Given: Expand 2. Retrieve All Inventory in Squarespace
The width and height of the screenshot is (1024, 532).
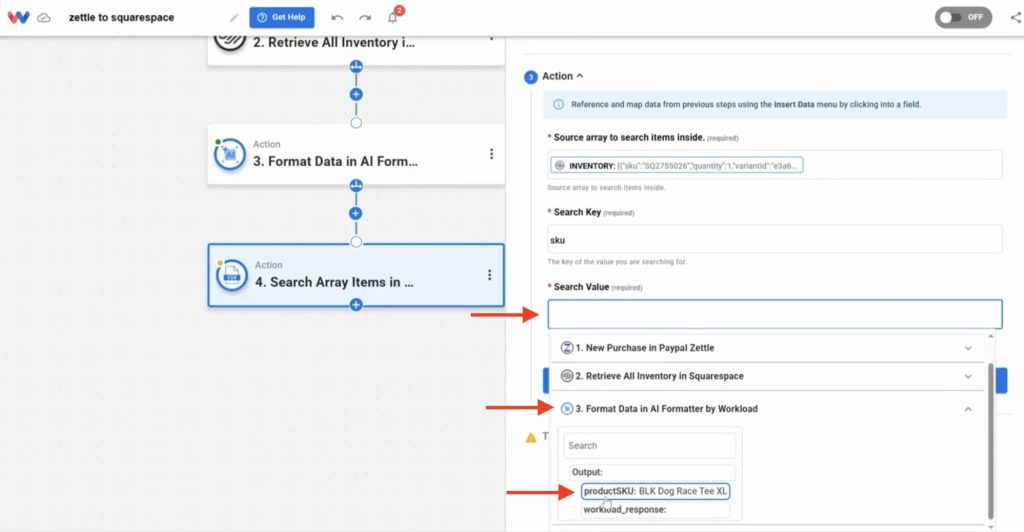Looking at the screenshot, I should click(767, 376).
